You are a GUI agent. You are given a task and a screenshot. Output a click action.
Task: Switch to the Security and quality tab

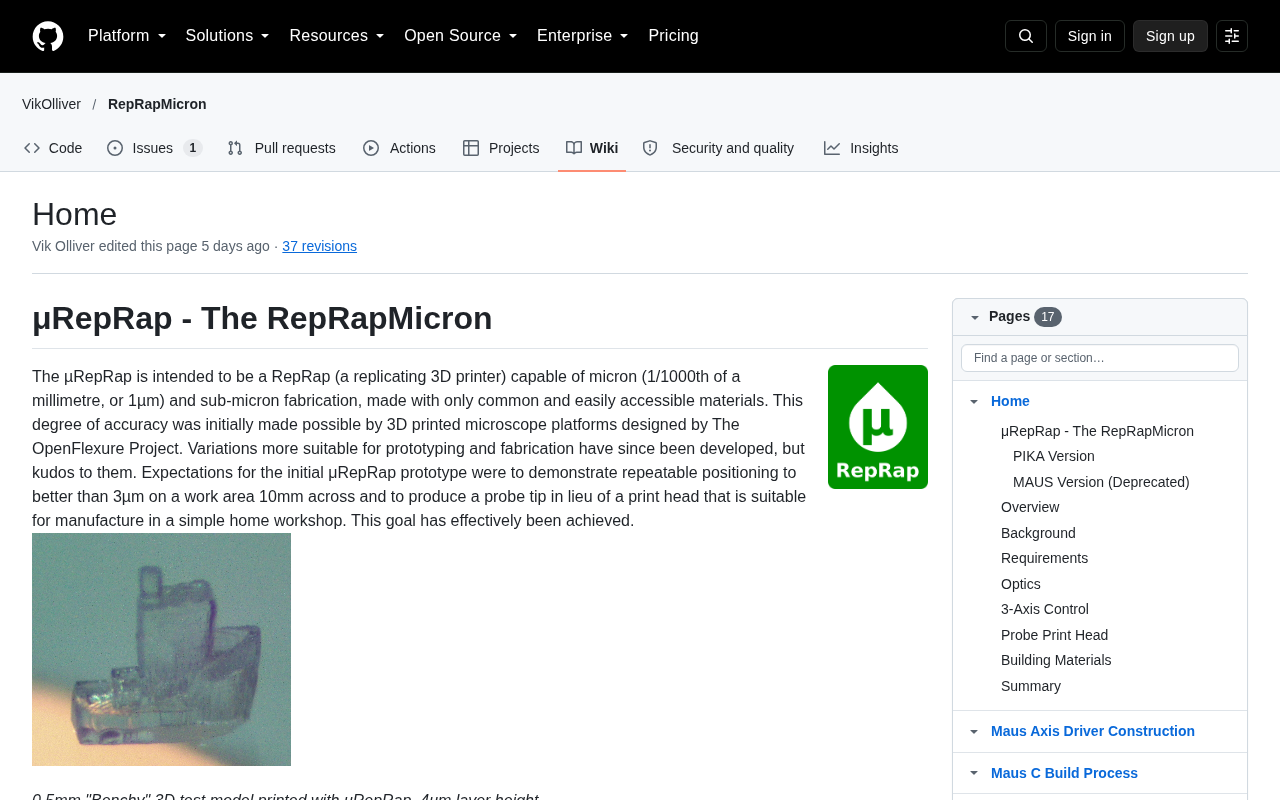[719, 148]
